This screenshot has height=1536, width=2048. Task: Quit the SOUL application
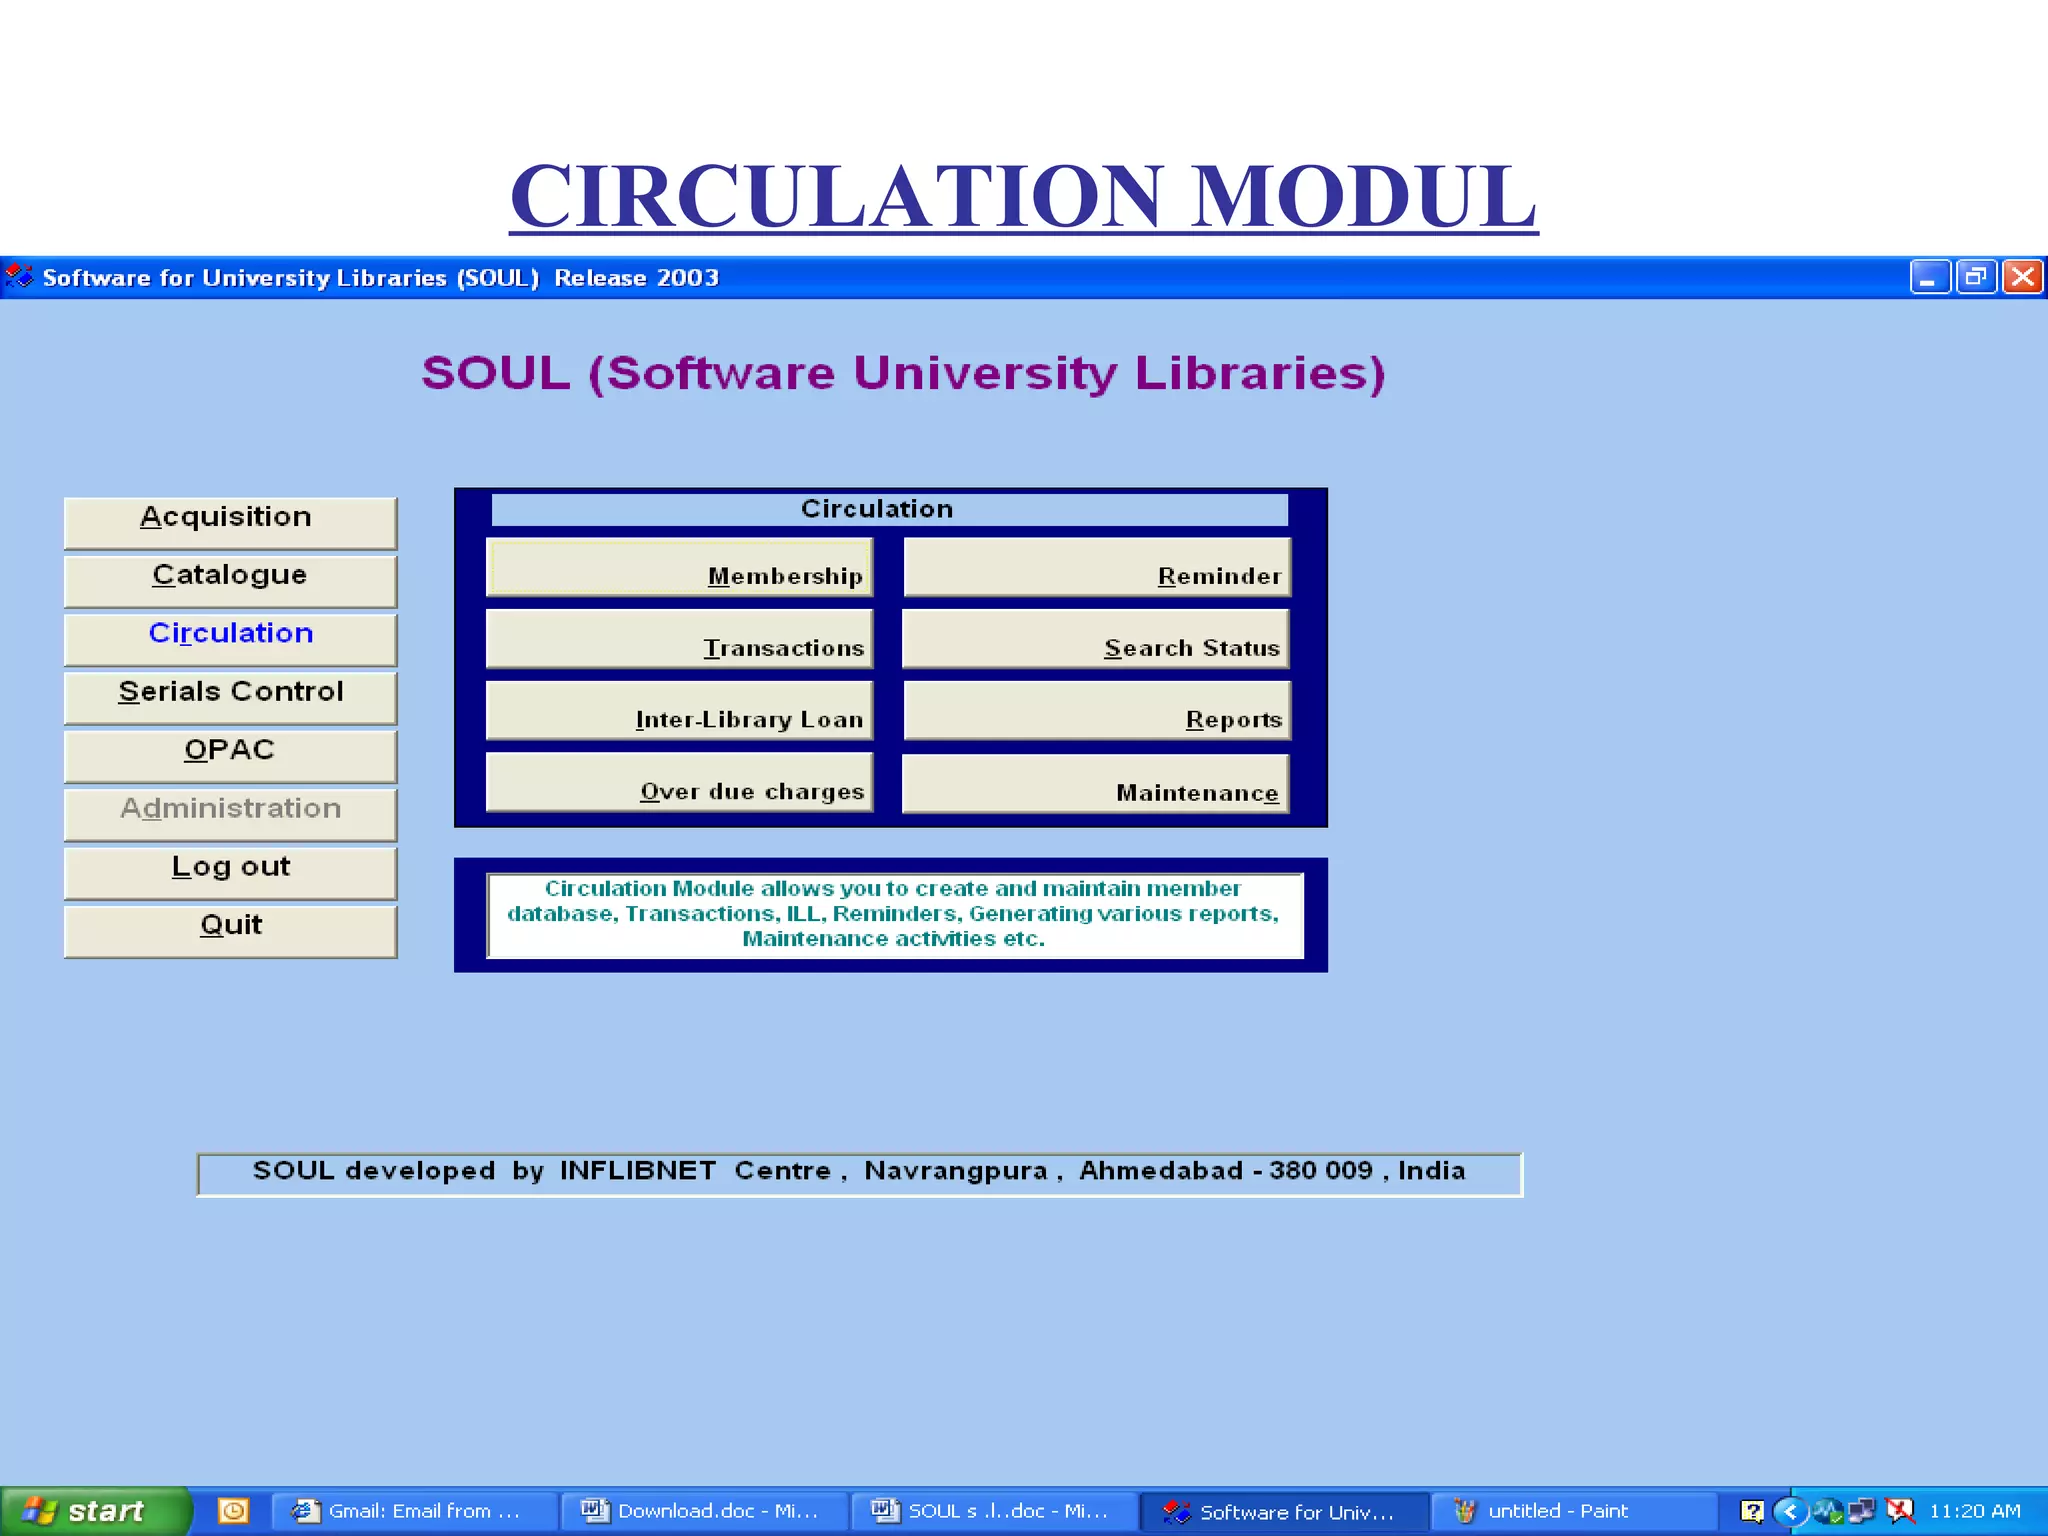tap(230, 931)
